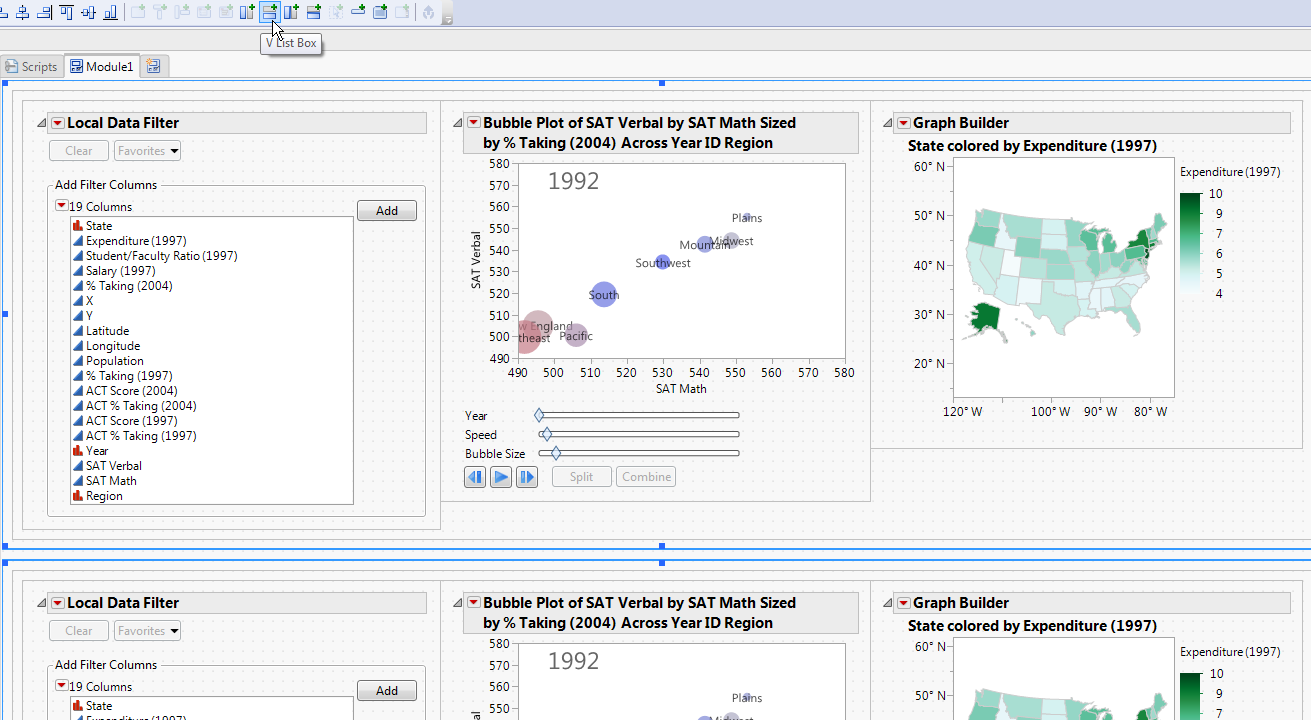The width and height of the screenshot is (1311, 726).
Task: Click the V List Box toolbar icon
Action: tap(269, 12)
